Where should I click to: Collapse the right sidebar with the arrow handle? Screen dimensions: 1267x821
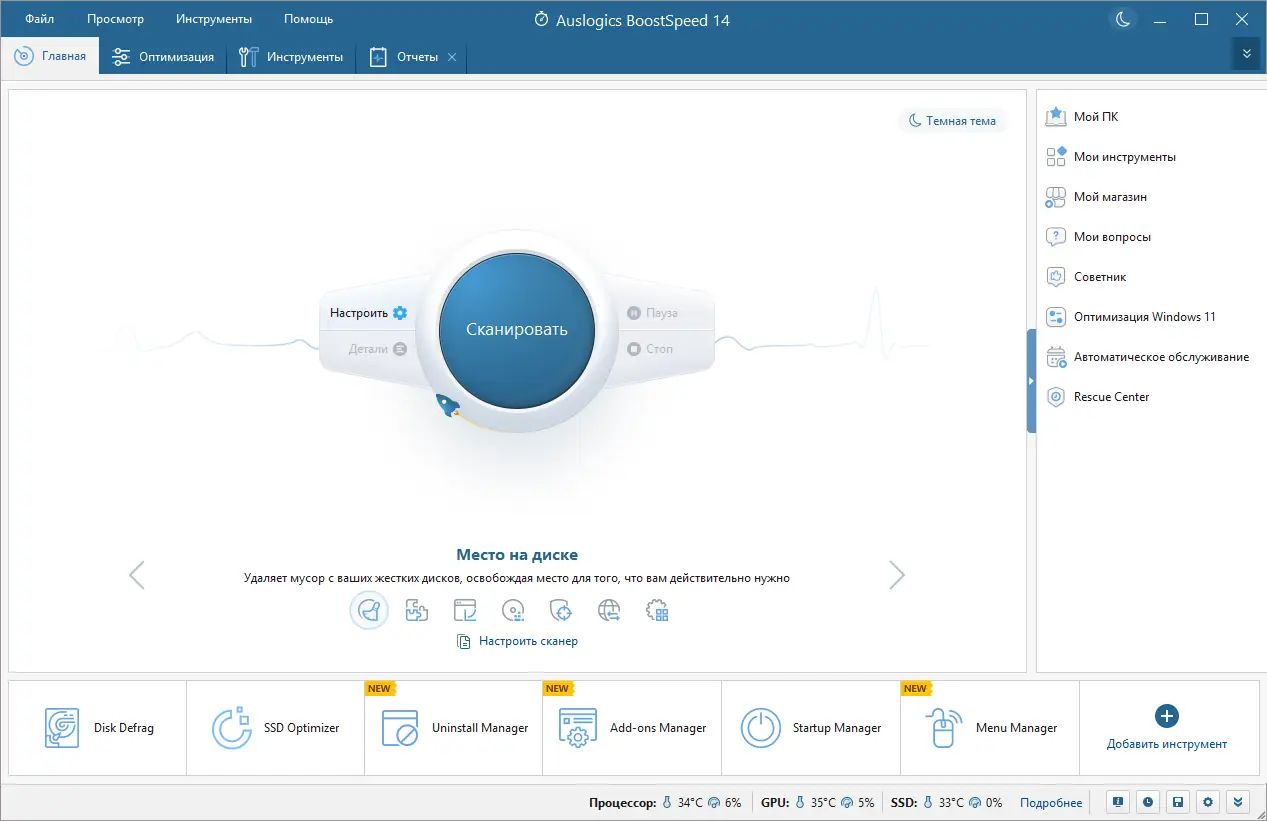point(1031,381)
